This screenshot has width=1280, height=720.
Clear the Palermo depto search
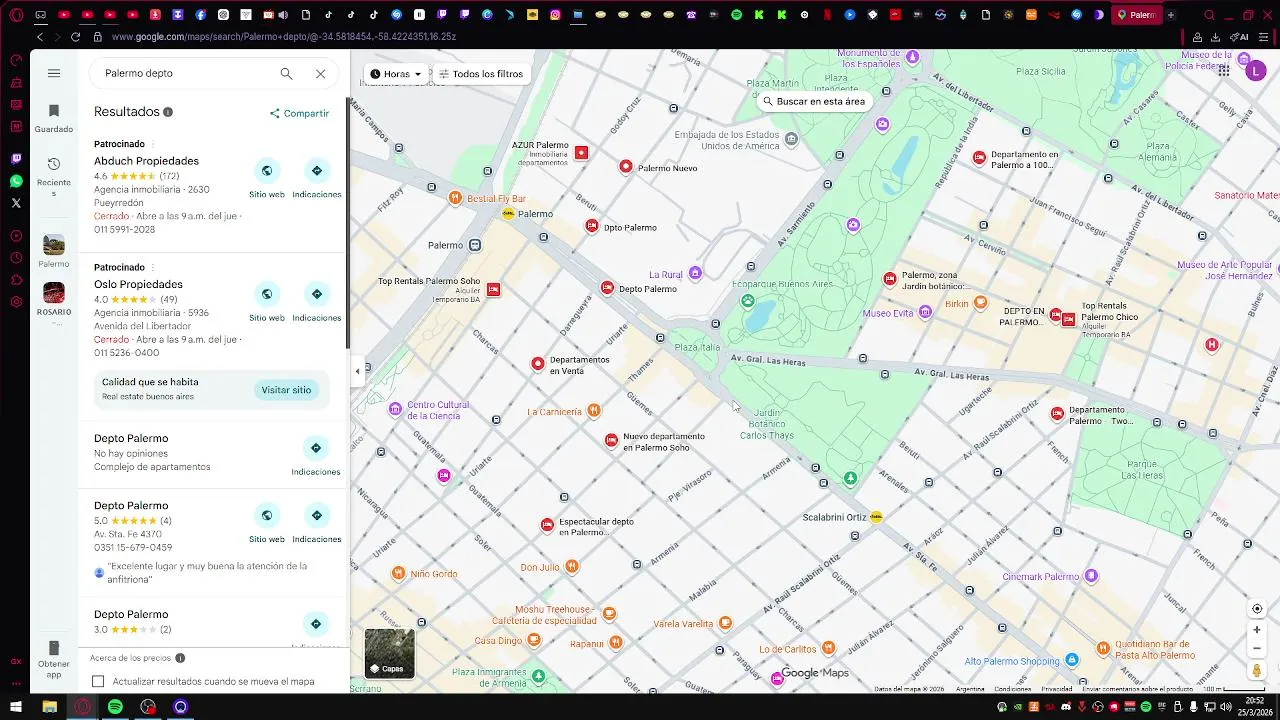tap(320, 73)
